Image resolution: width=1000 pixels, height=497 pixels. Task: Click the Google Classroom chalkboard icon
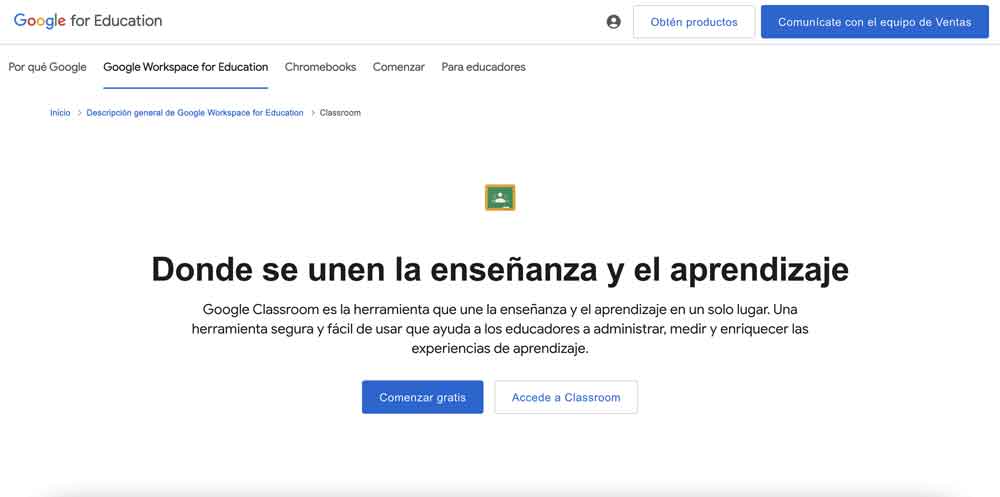pyautogui.click(x=500, y=198)
